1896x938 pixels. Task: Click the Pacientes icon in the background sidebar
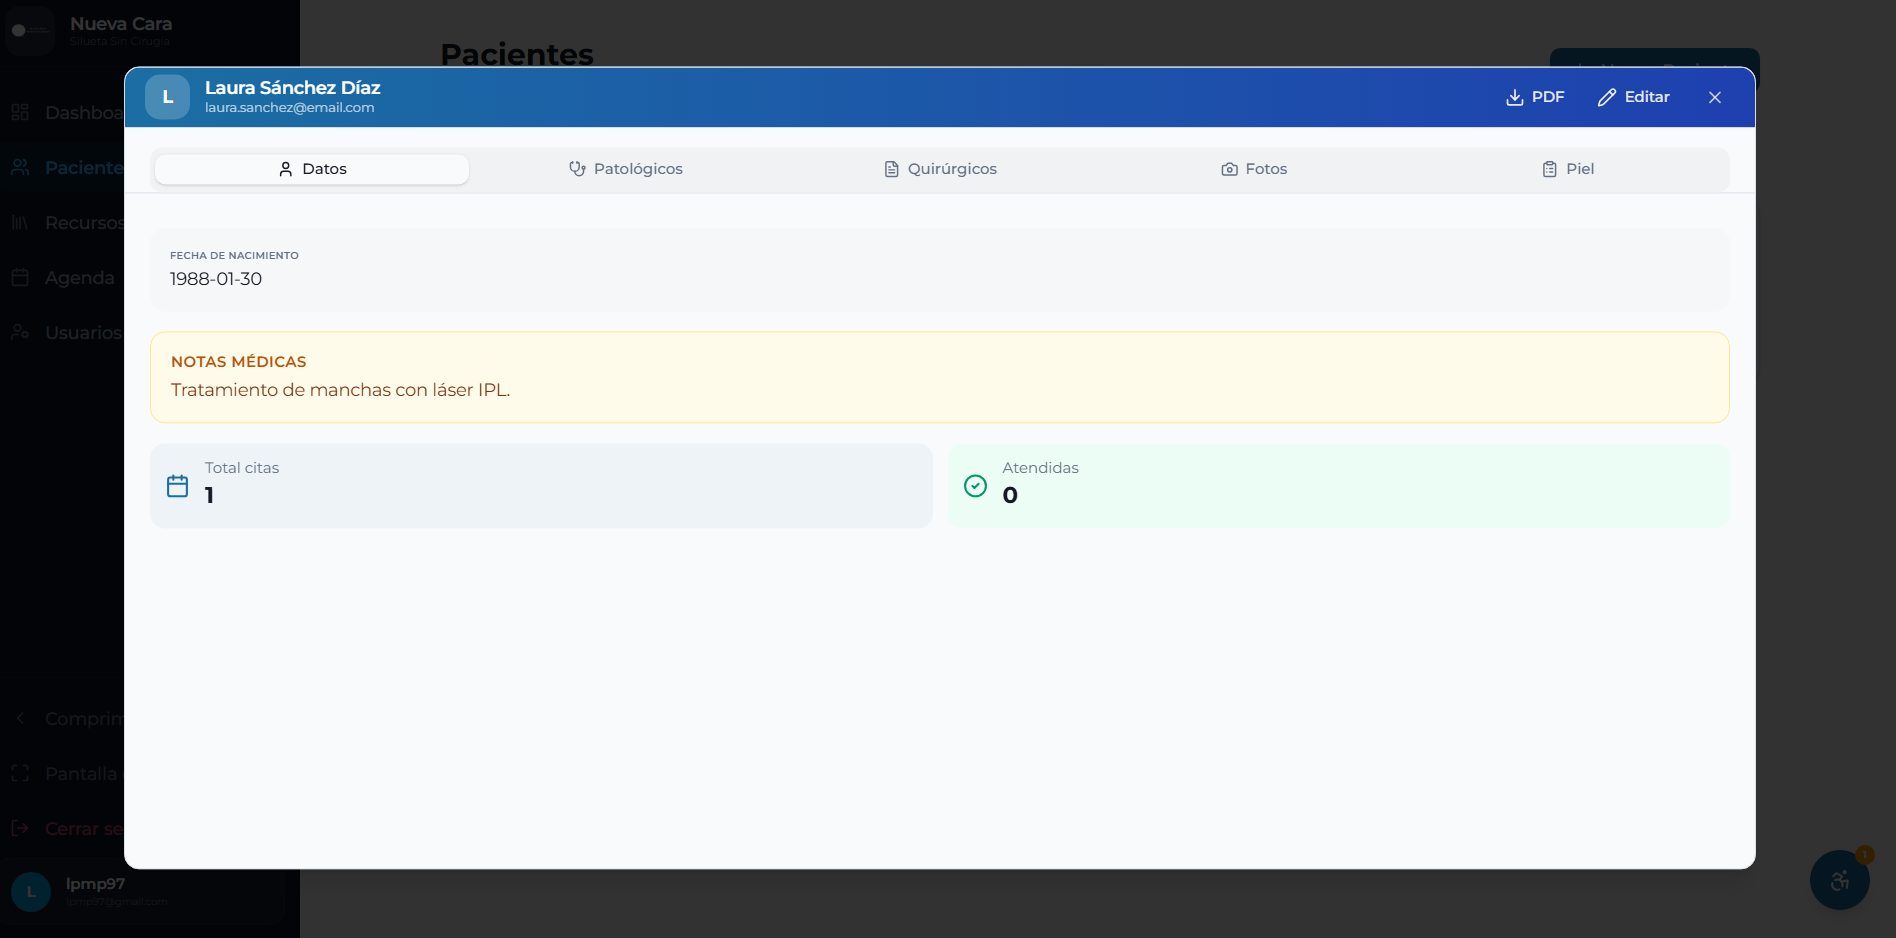pos(20,167)
